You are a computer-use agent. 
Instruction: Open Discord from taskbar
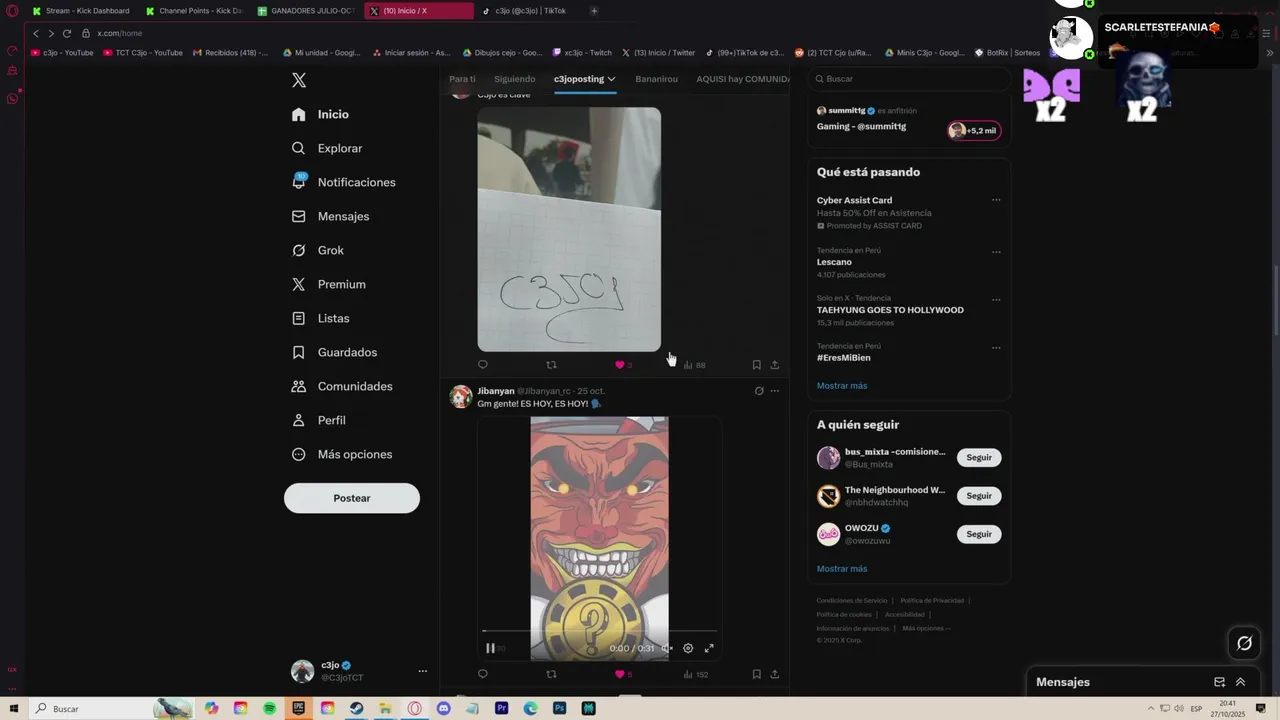443,708
